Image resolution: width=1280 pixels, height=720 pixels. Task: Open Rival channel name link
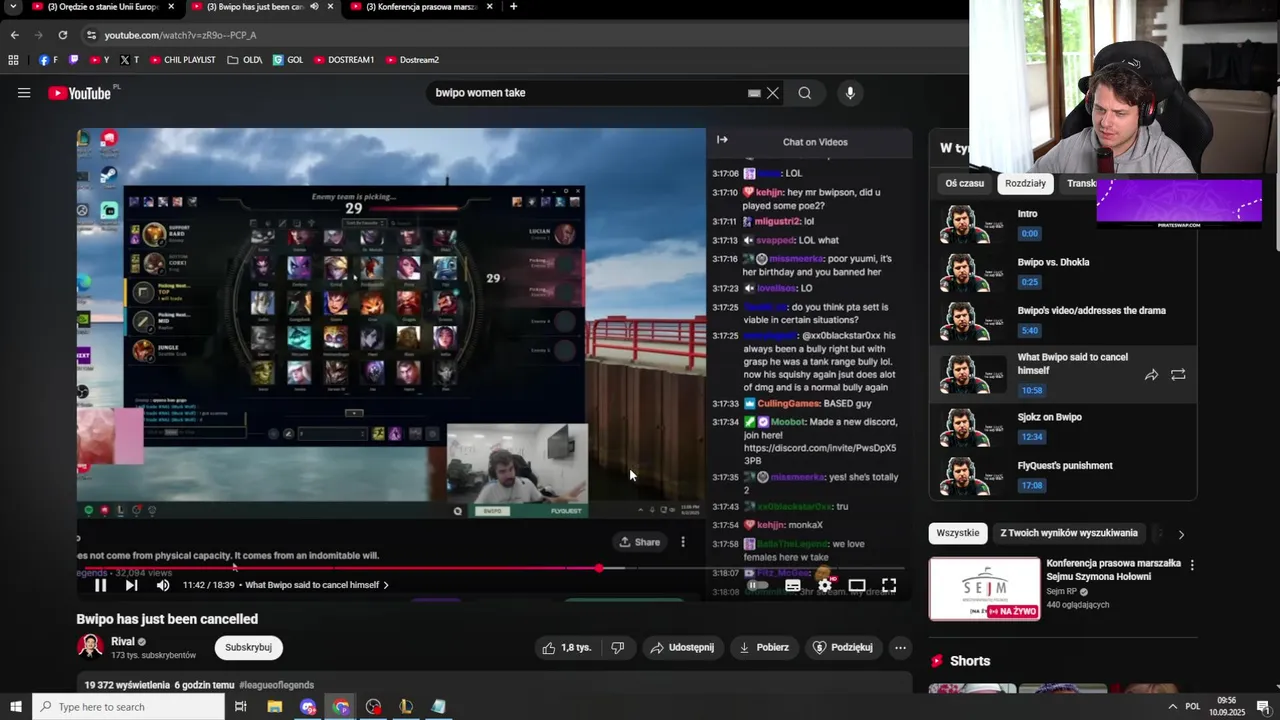click(x=123, y=641)
